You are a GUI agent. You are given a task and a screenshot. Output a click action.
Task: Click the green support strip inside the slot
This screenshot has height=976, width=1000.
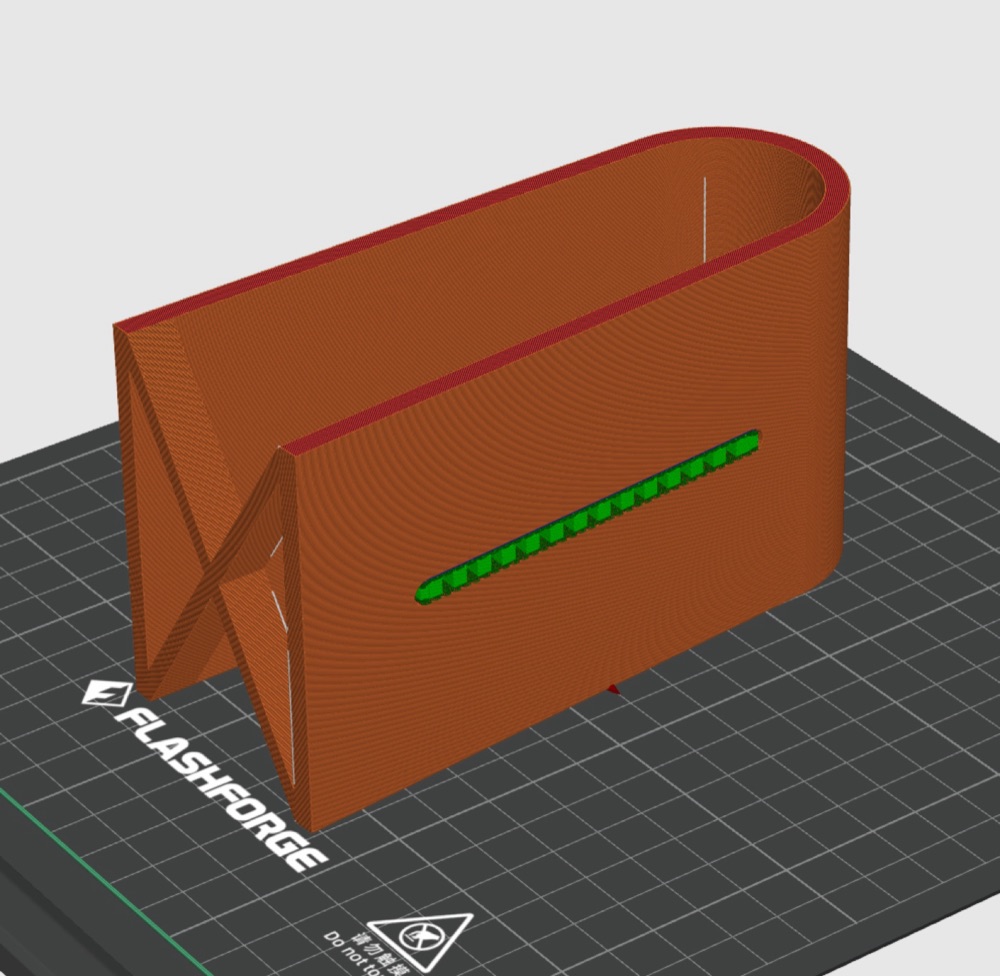coord(587,516)
